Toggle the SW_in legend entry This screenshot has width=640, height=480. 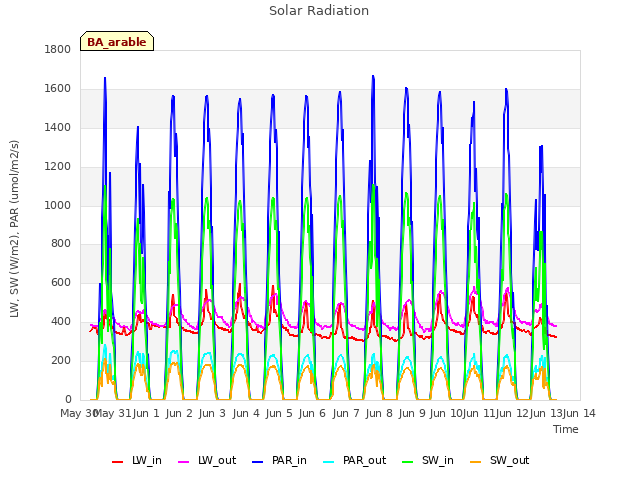click(x=428, y=461)
